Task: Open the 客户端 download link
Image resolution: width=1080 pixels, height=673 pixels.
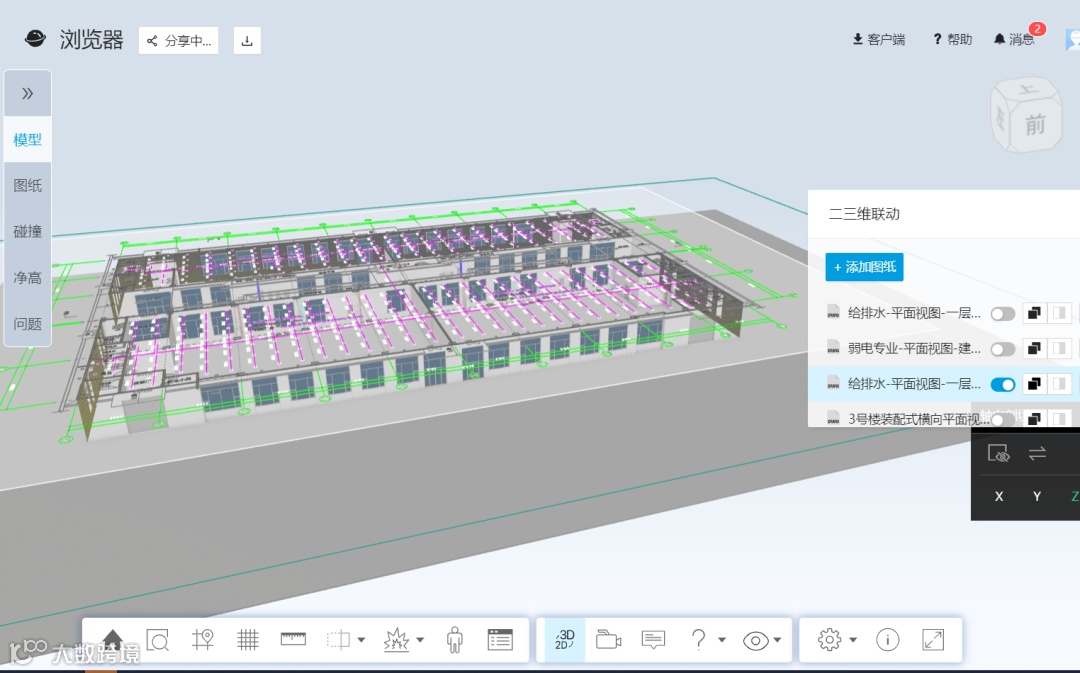Action: coord(879,39)
